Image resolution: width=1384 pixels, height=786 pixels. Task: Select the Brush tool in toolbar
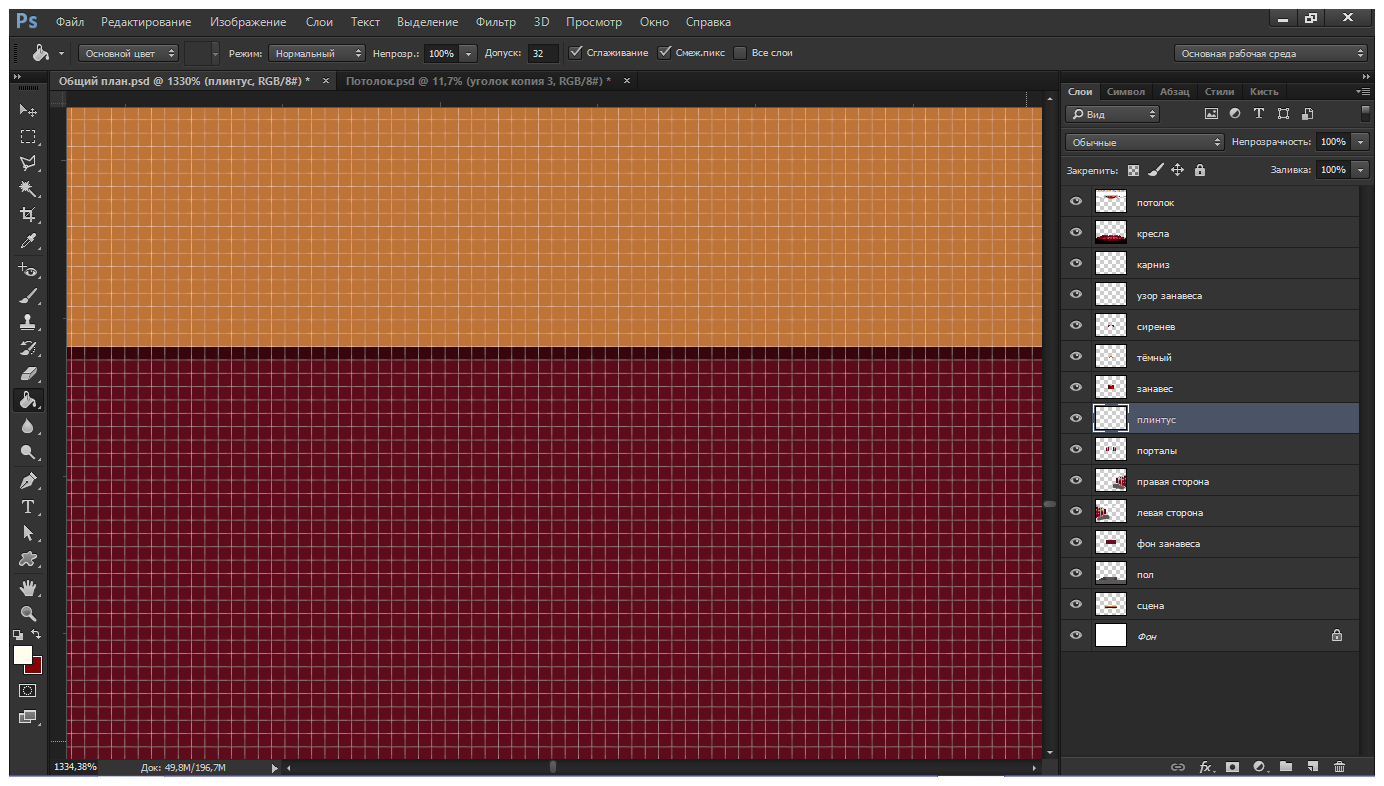tap(28, 296)
